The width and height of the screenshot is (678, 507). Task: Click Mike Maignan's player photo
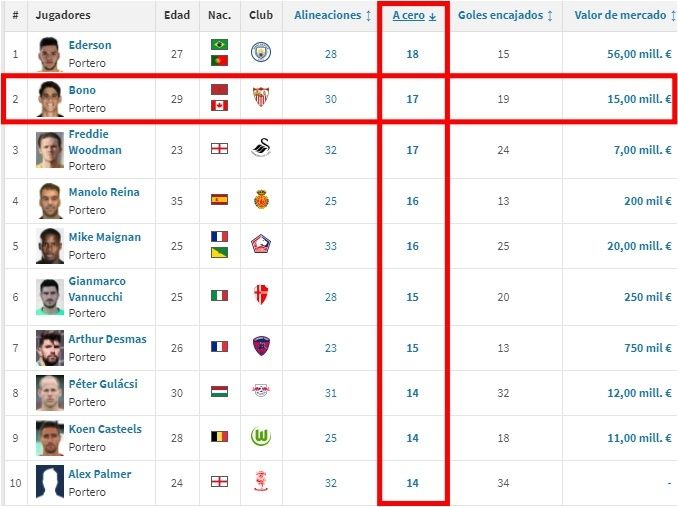pyautogui.click(x=50, y=246)
